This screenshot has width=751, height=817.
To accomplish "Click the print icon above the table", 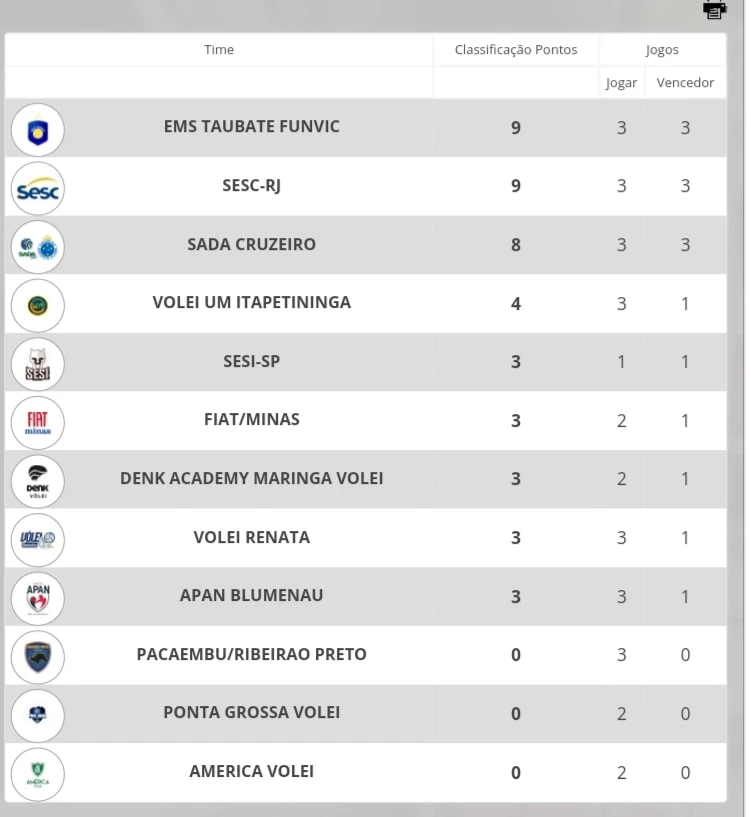I will (714, 9).
